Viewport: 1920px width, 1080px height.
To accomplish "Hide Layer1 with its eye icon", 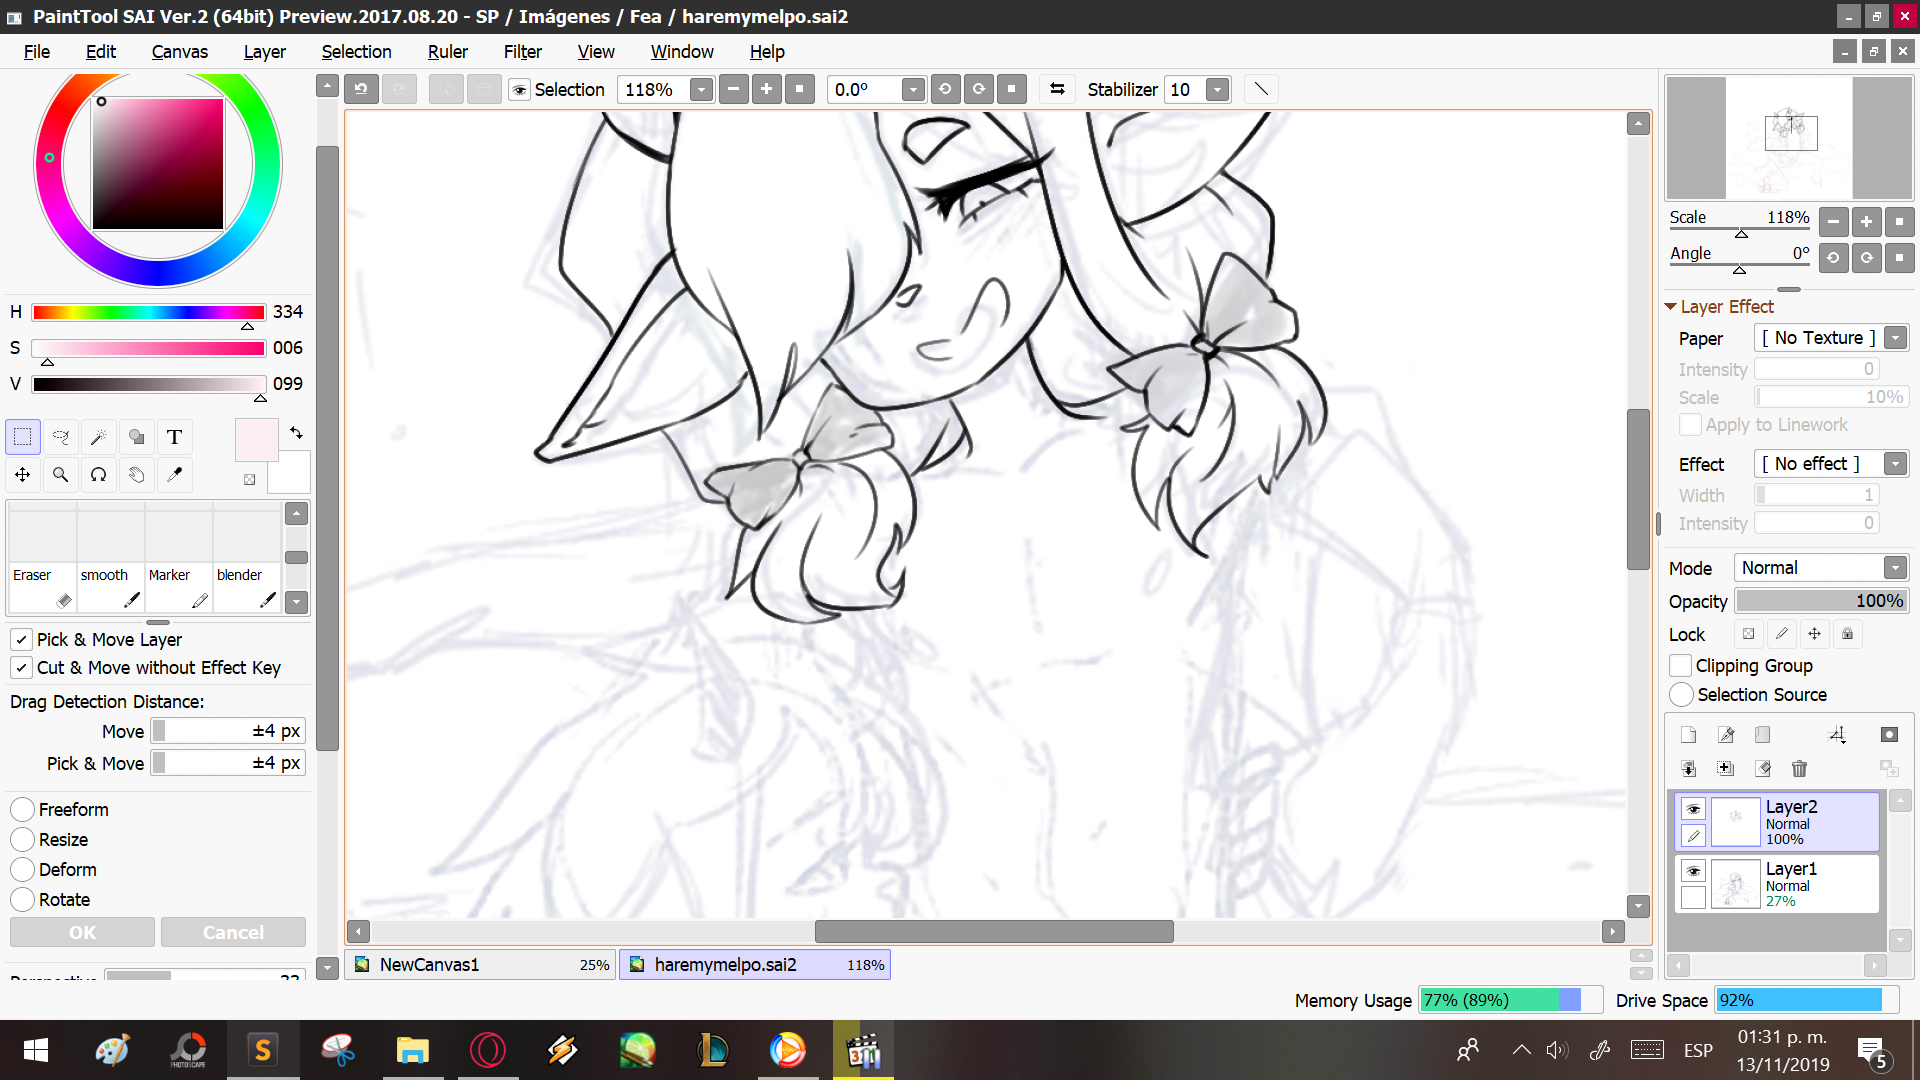I will 1693,870.
